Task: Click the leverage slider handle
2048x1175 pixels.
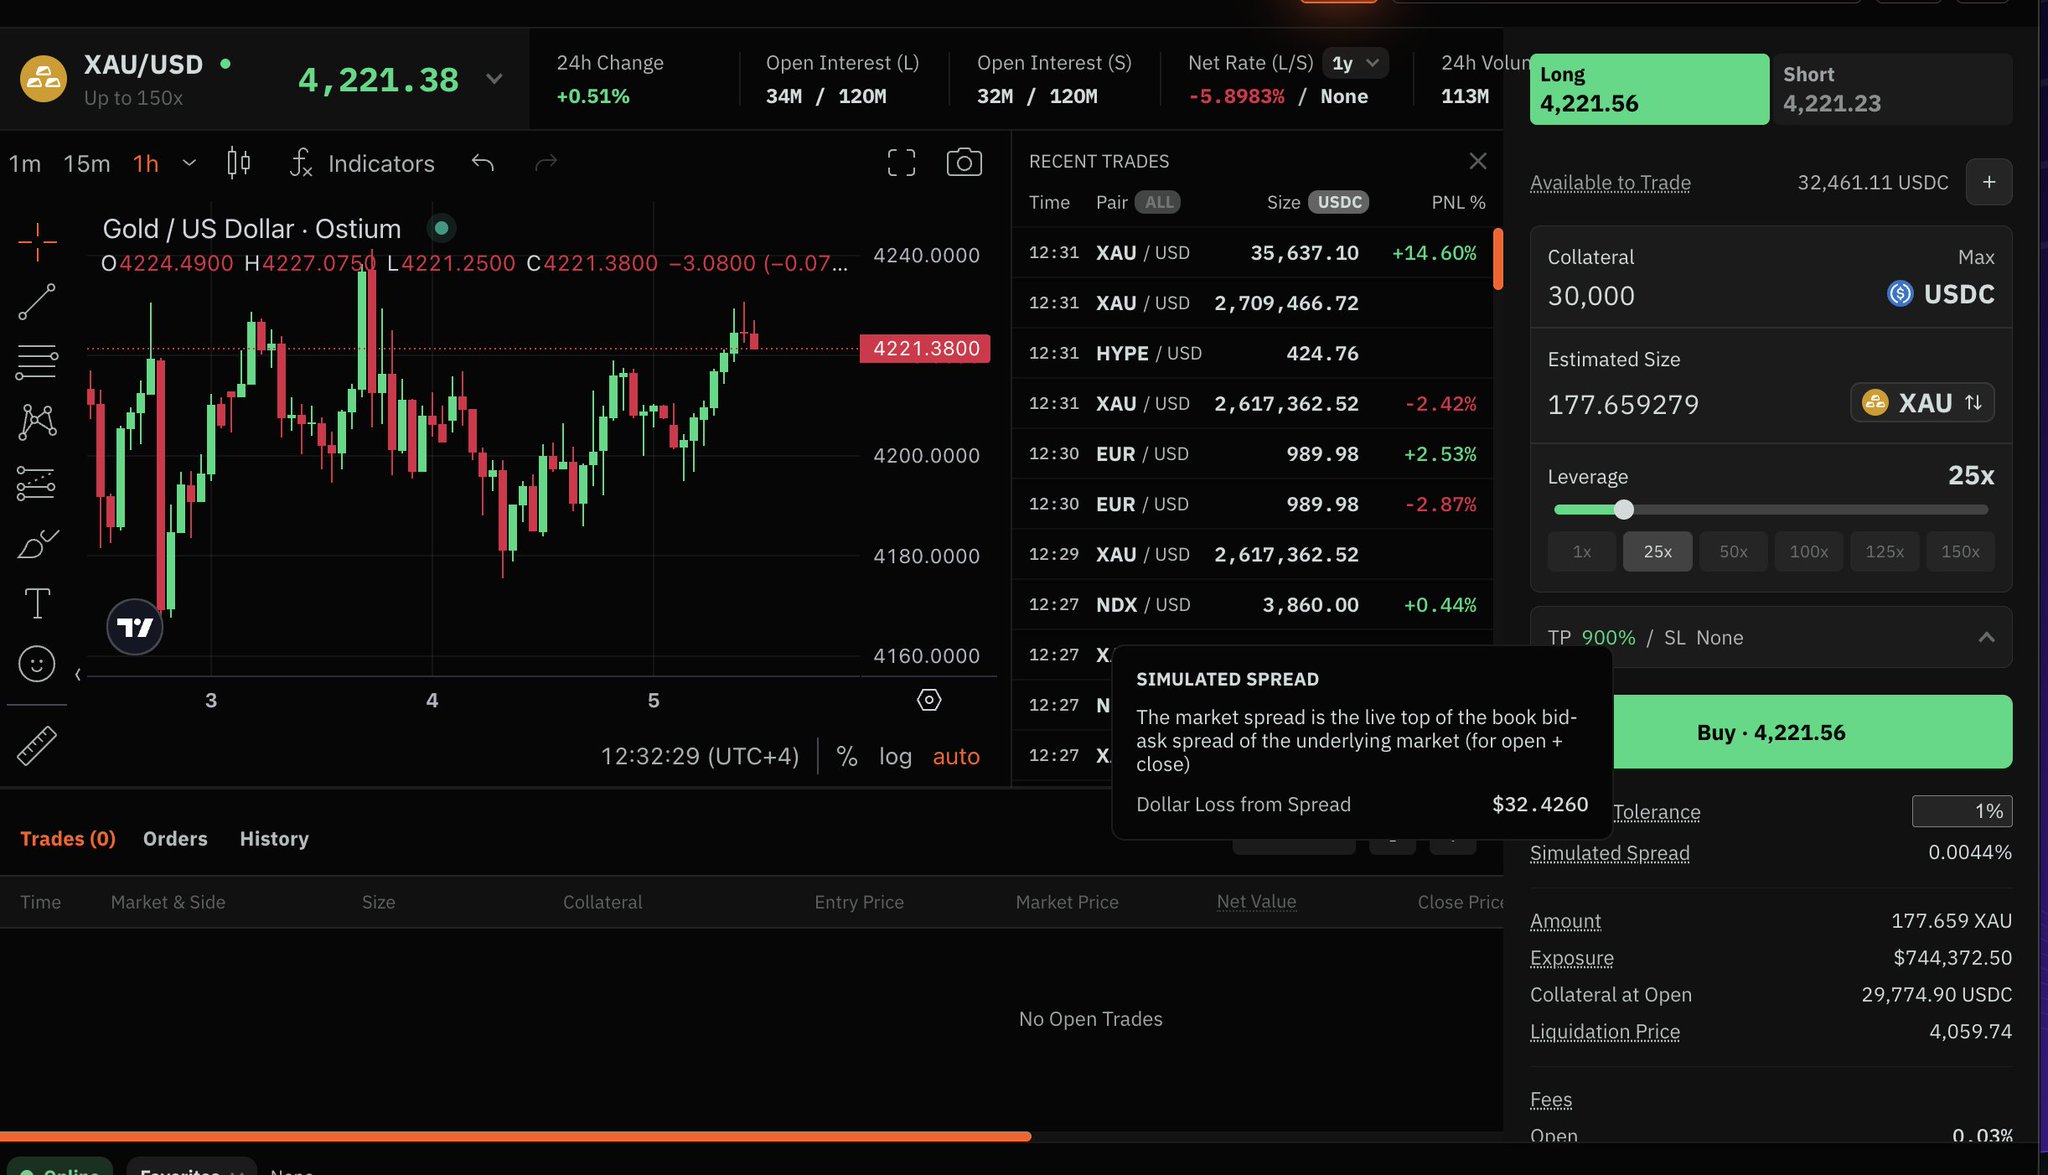Action: (1624, 510)
